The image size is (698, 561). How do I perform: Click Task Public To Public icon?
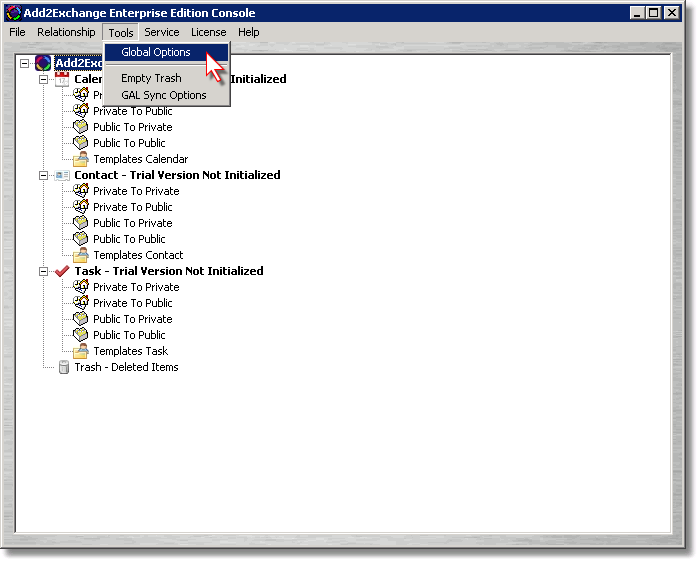pyautogui.click(x=81, y=335)
